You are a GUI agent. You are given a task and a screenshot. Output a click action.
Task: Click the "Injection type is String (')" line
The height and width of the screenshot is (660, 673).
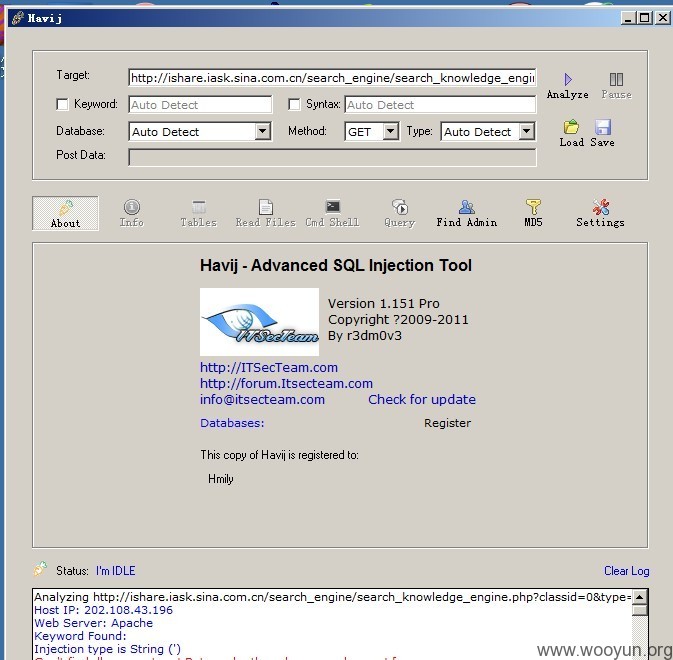coord(107,649)
